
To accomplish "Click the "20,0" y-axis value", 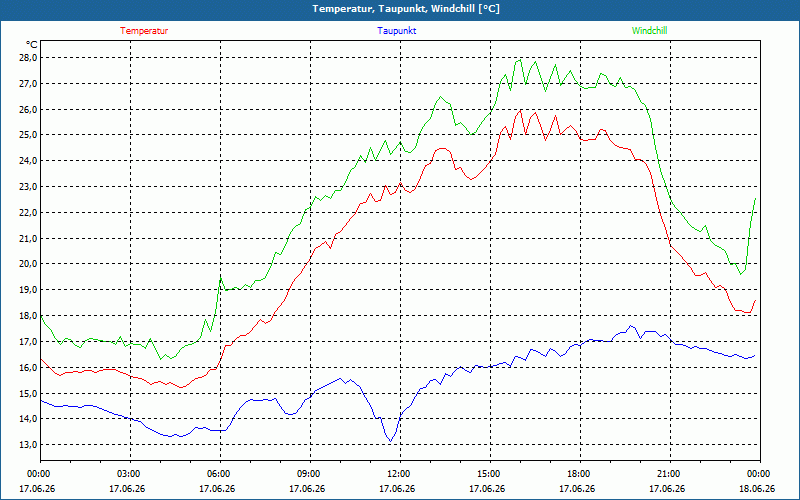I will 29,264.
